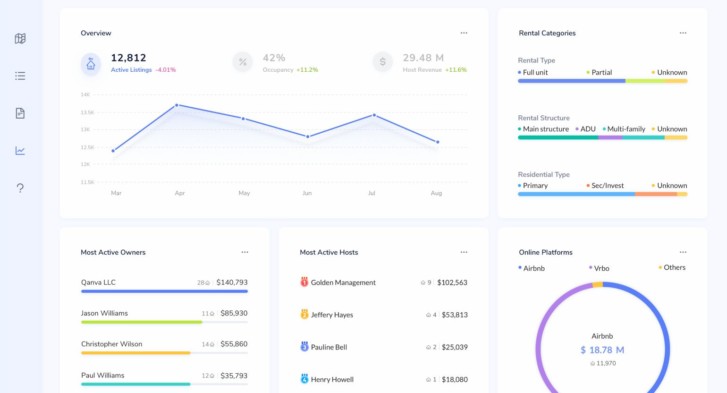
Task: Select the May data point on chart
Action: click(243, 119)
